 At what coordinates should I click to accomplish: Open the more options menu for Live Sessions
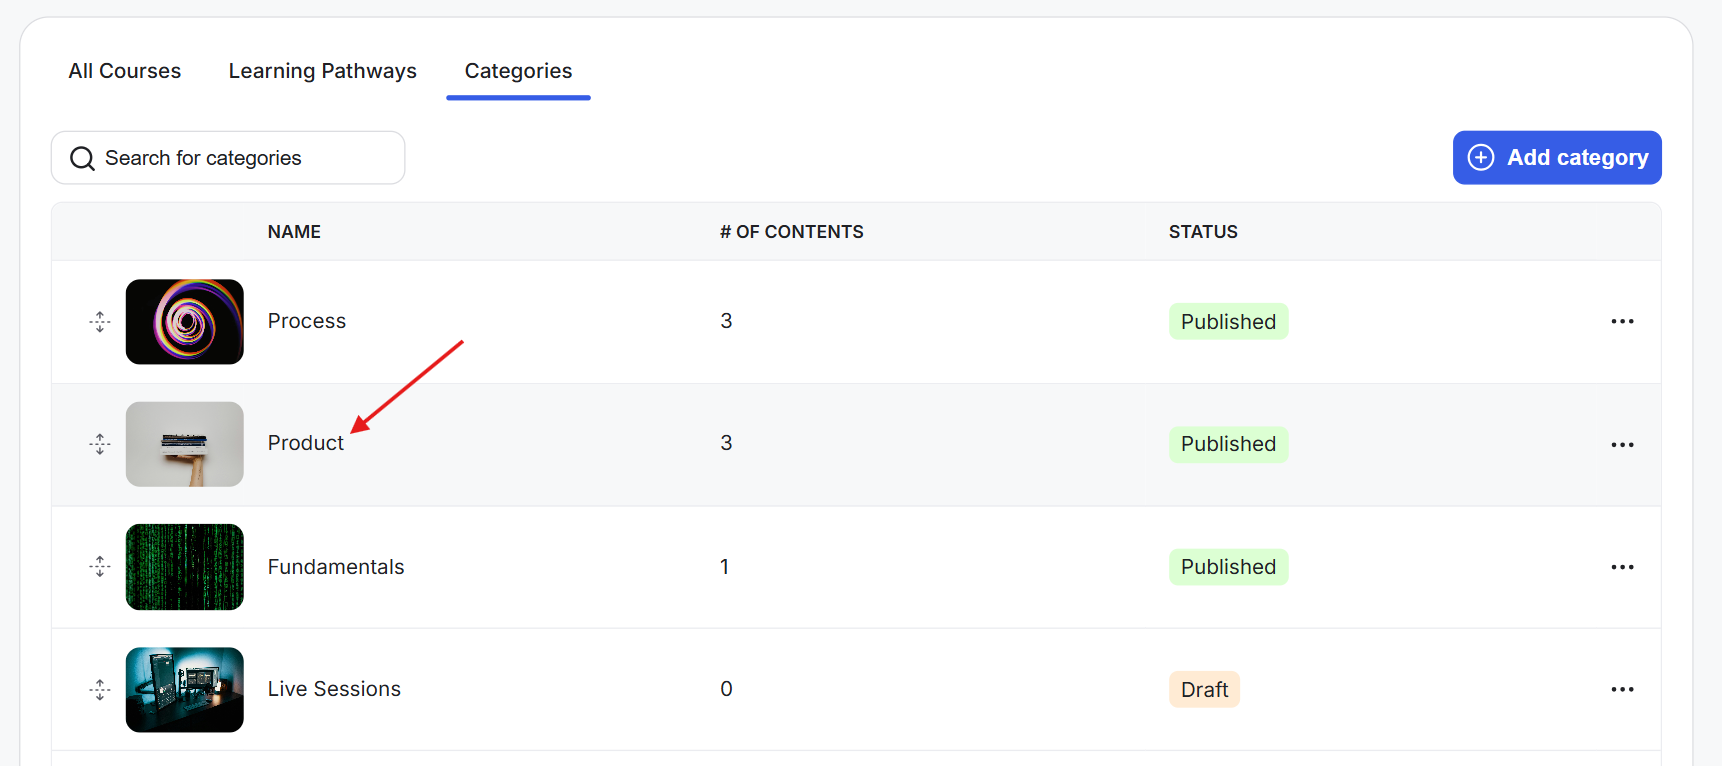[x=1622, y=689]
